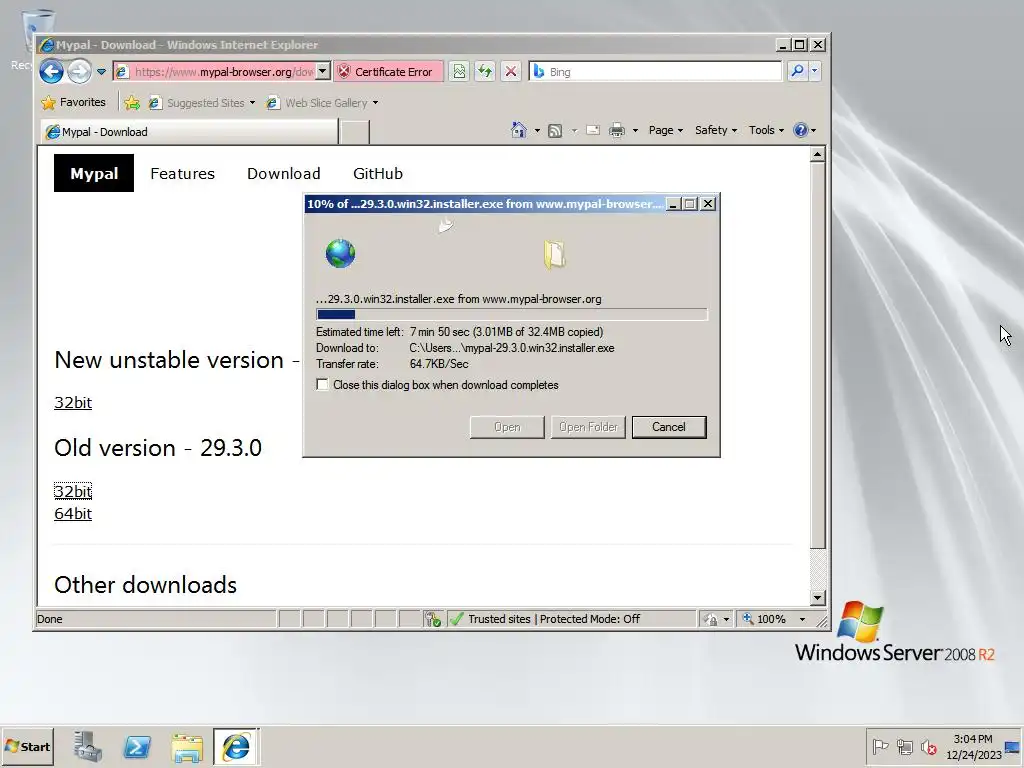1024x768 pixels.
Task: Click the globe icon in download dialog
Action: [340, 253]
